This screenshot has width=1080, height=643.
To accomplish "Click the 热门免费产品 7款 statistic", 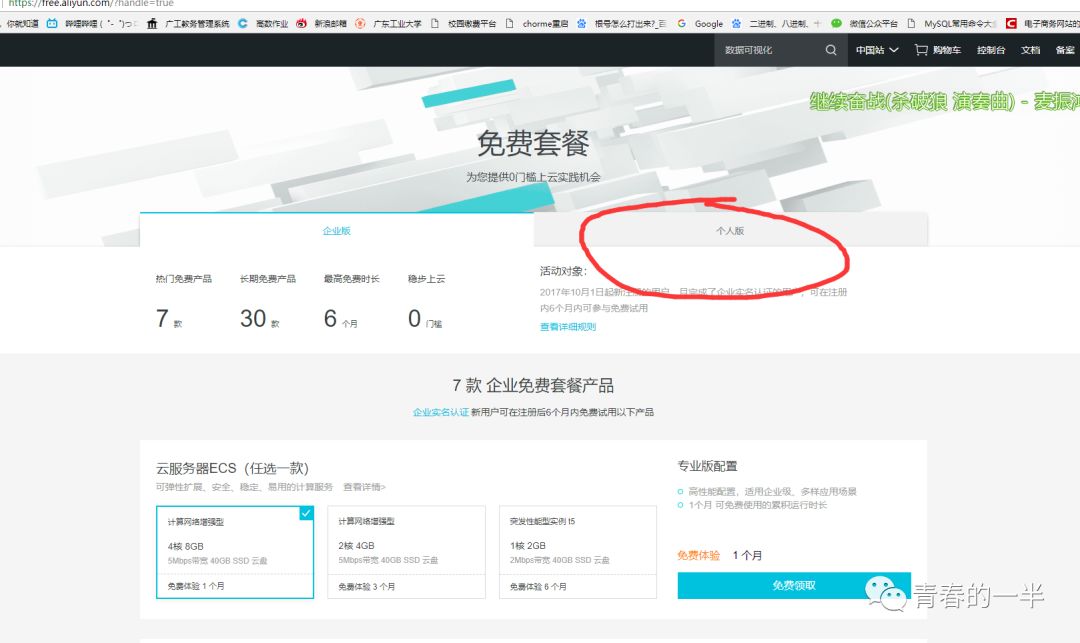I will click(183, 303).
